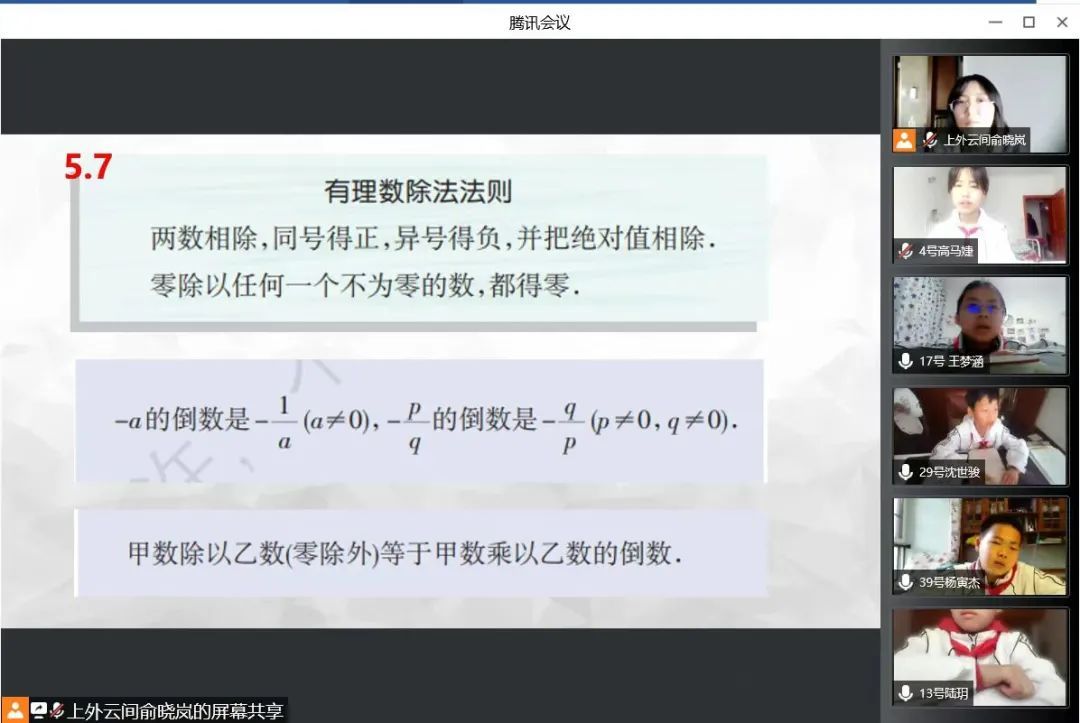Click the muted mic icon beside 4号高马婕
The image size is (1080, 723).
tap(906, 251)
